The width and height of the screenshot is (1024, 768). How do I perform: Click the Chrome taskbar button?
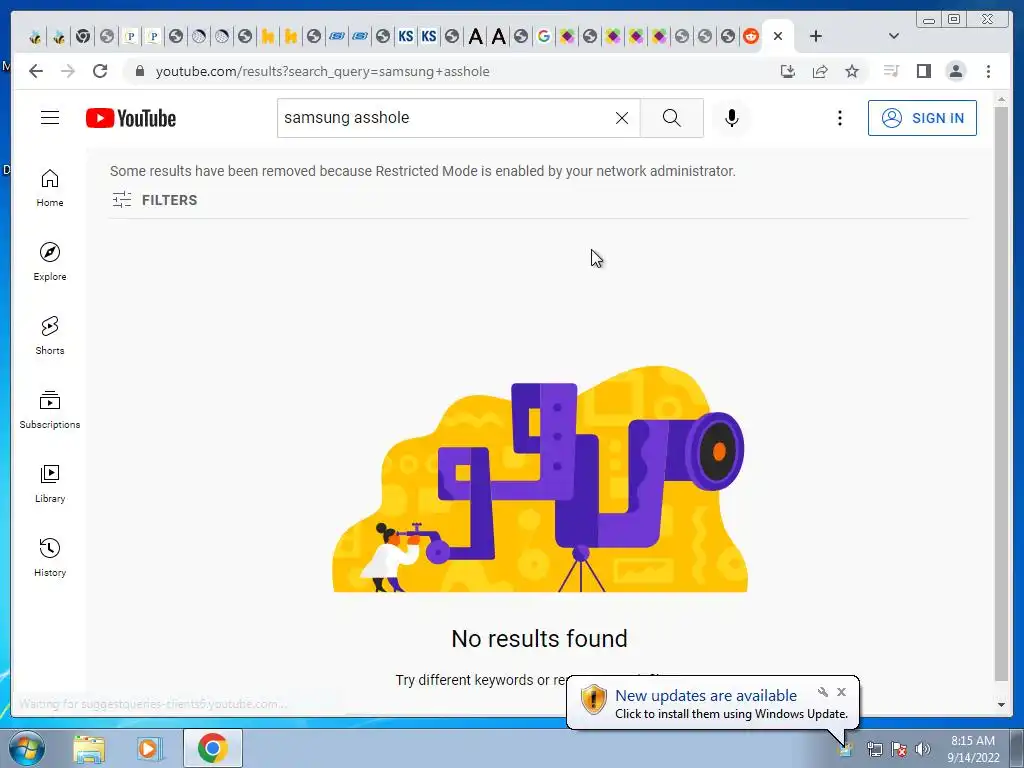212,748
